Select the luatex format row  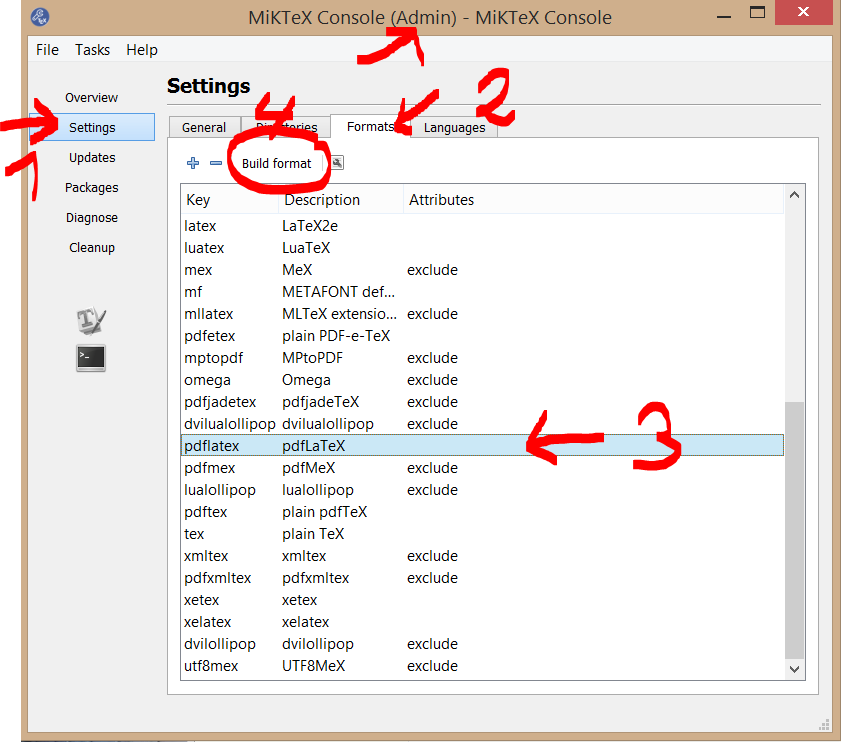pos(482,248)
